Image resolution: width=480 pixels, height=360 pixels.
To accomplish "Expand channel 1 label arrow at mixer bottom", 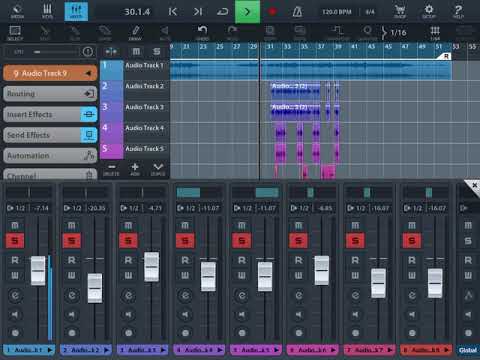I will click(x=50, y=350).
